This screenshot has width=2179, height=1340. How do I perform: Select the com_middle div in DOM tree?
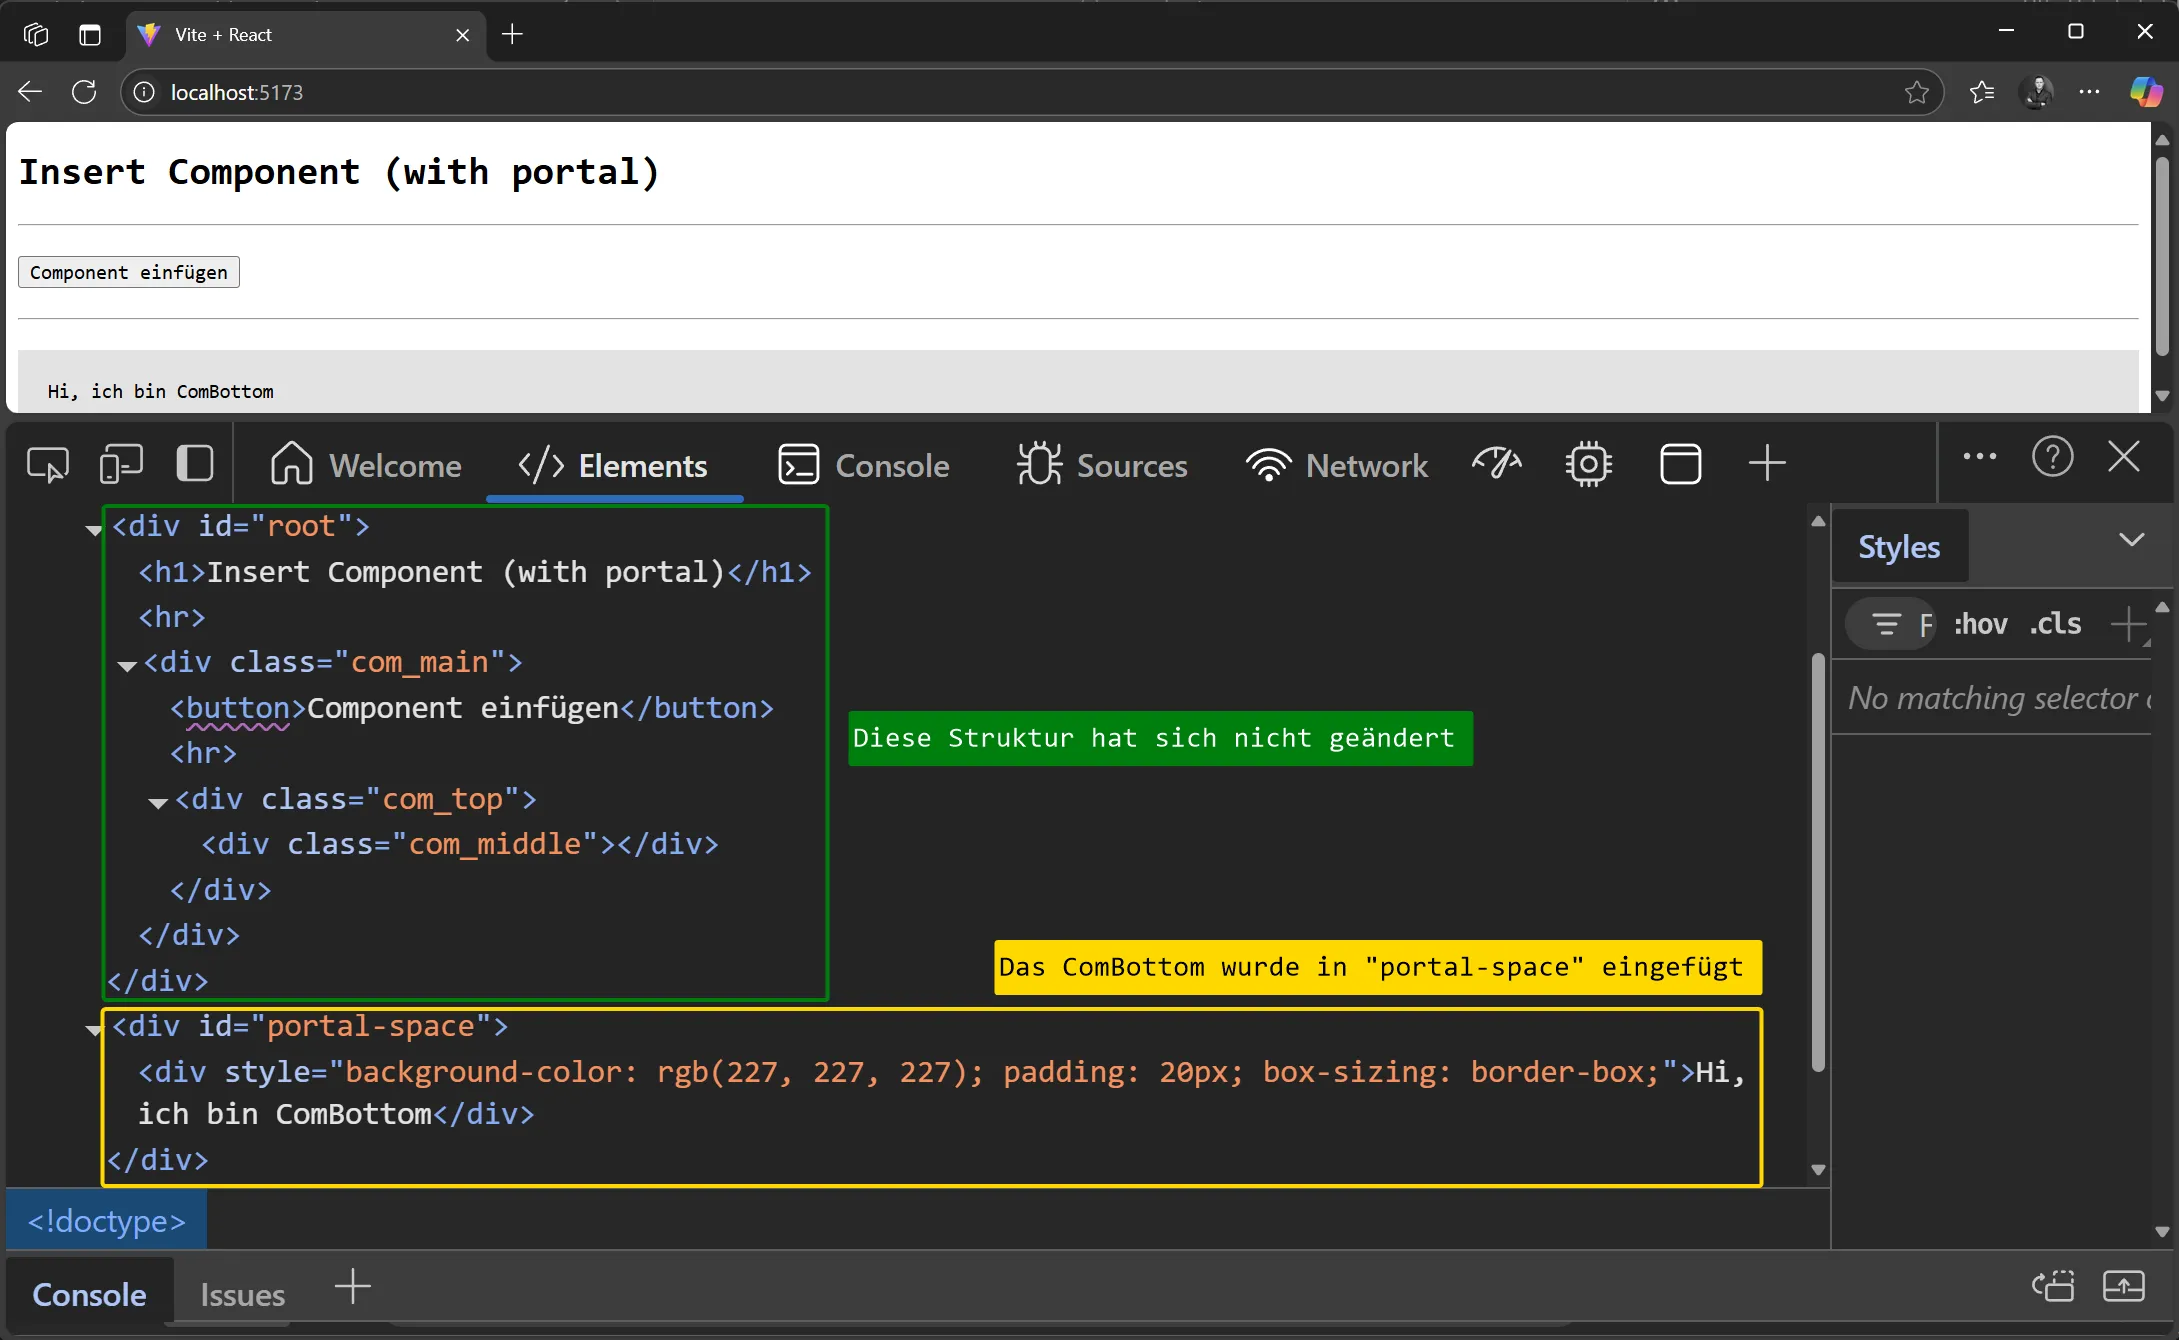pos(460,844)
